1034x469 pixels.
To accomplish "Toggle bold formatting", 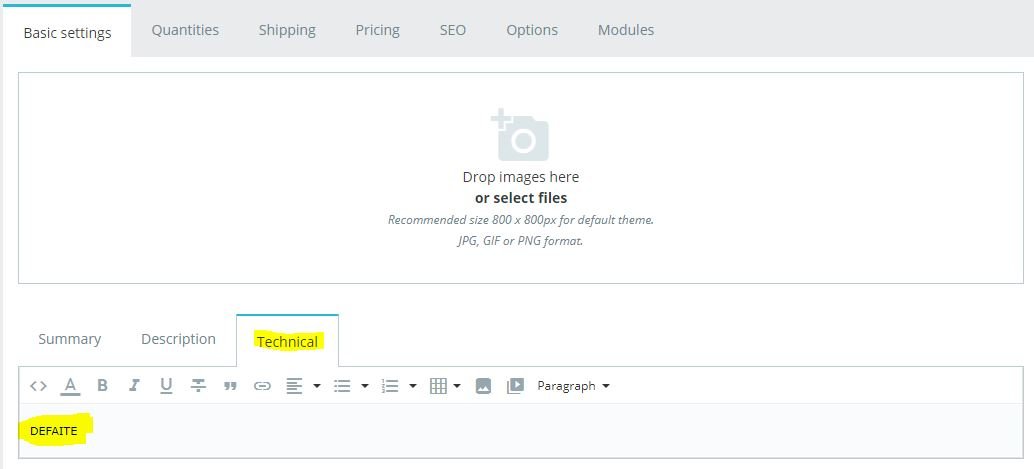I will tap(102, 386).
